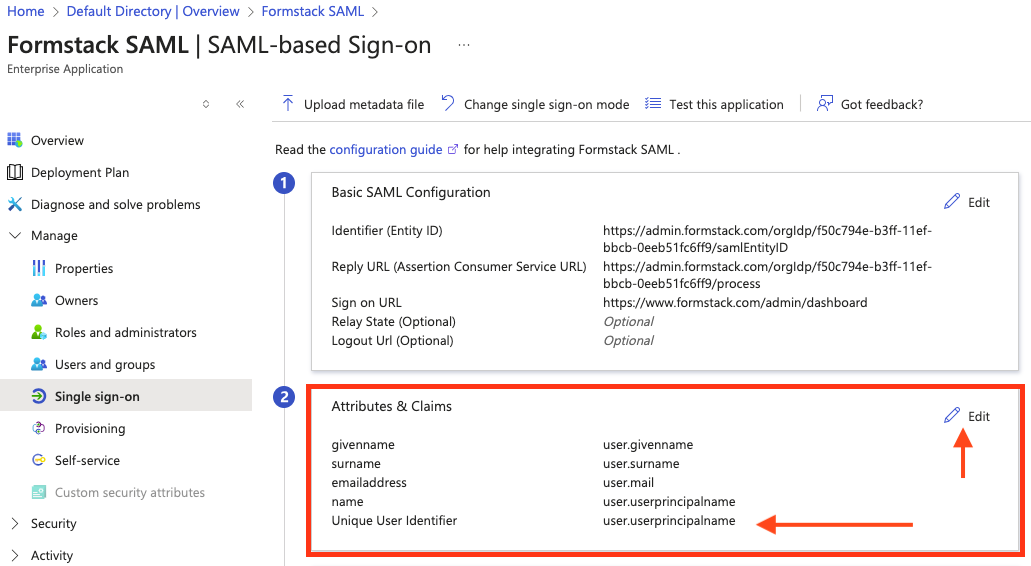
Task: Expand the Activity section
Action: point(15,555)
